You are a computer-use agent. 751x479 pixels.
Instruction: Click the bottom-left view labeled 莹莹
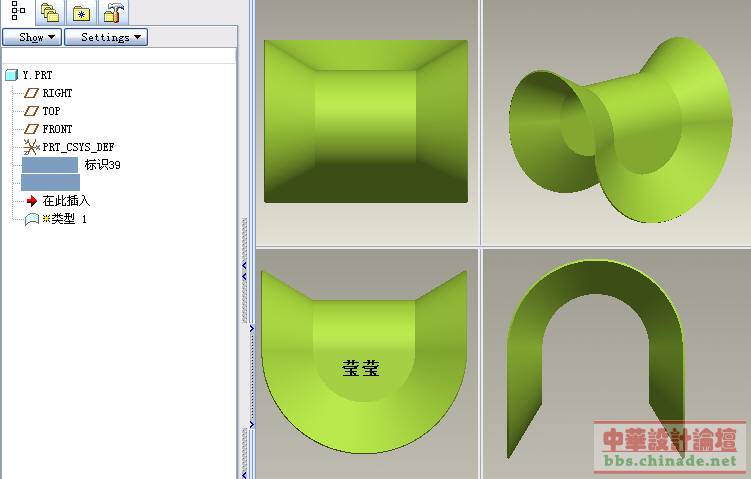[364, 362]
